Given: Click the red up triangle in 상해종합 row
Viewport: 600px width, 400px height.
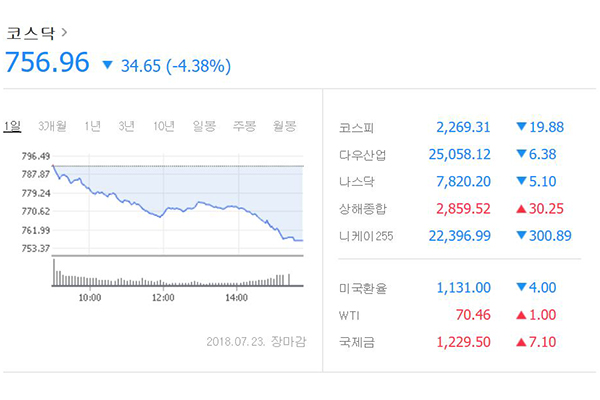Looking at the screenshot, I should (522, 209).
